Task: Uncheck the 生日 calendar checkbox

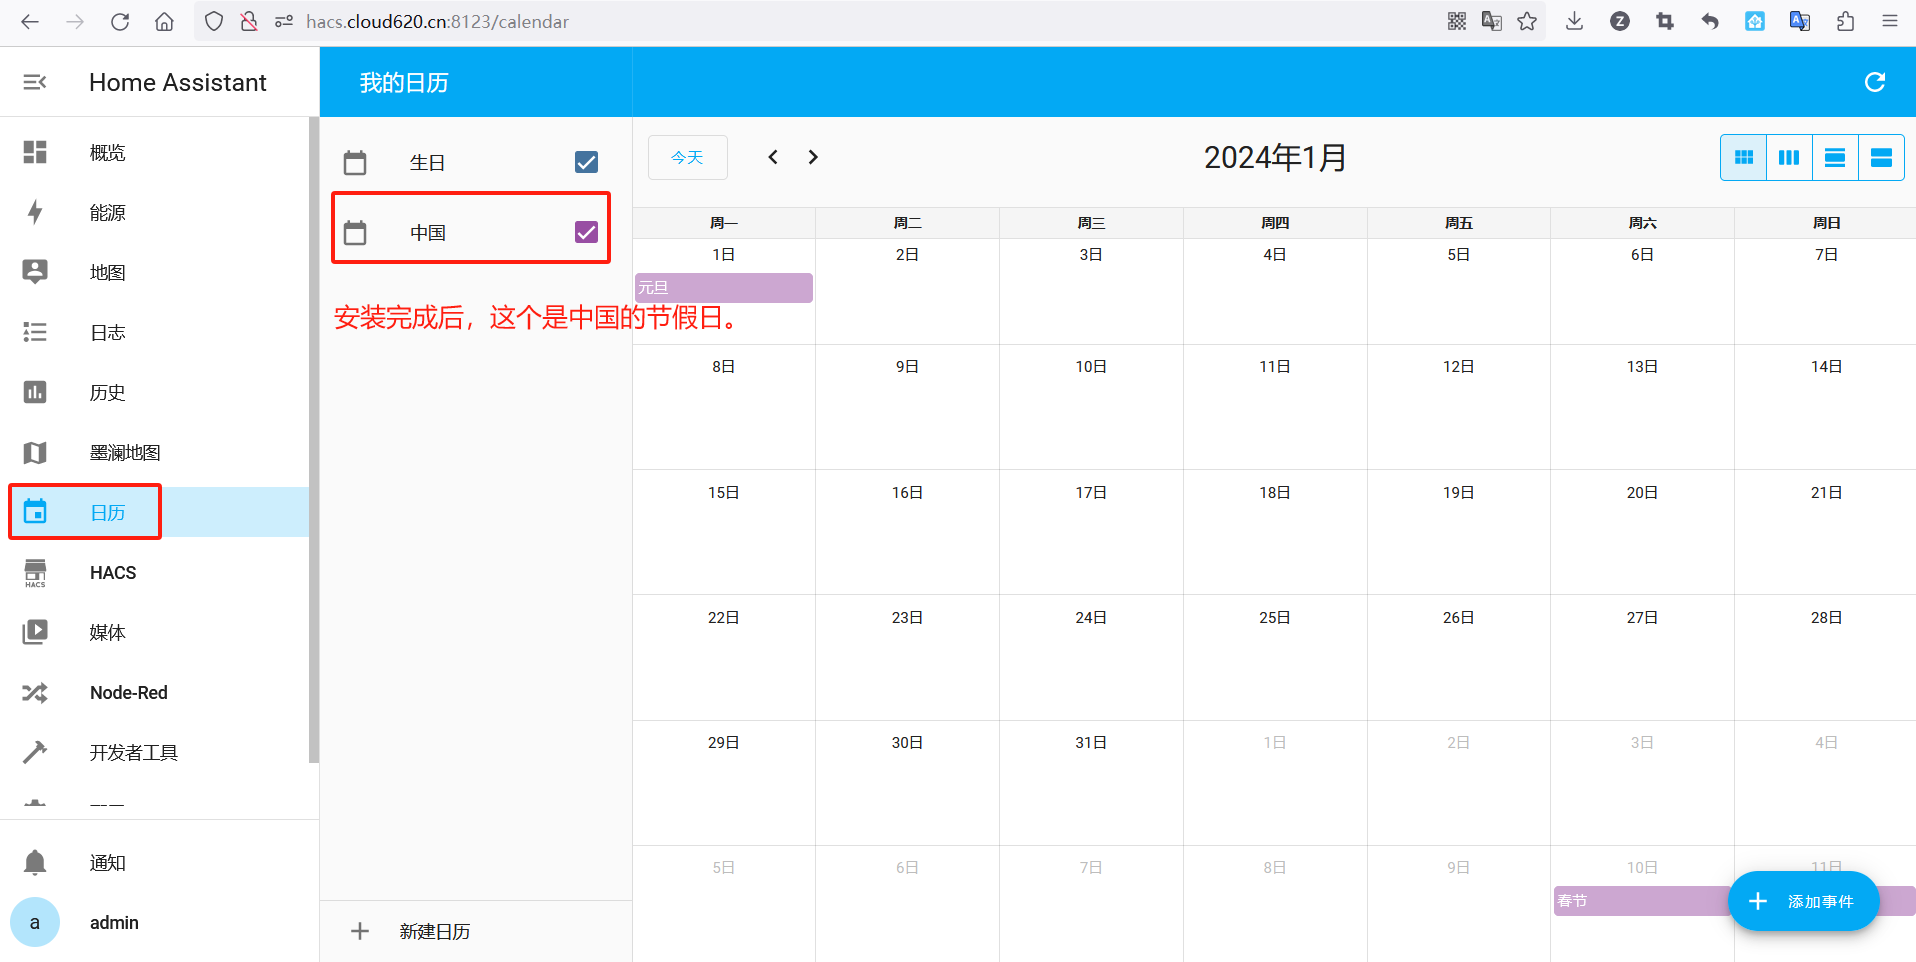Action: pyautogui.click(x=586, y=162)
